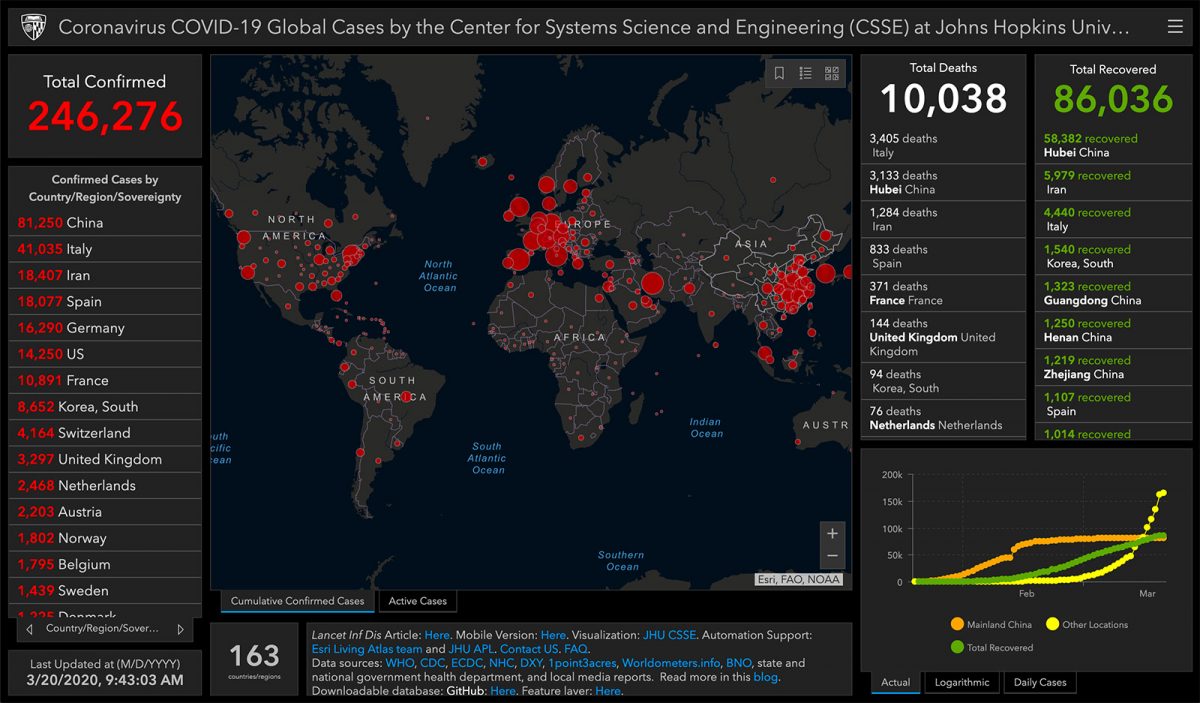
Task: Click the '58,382 recovered Hubei China' entry
Action: pyautogui.click(x=1113, y=145)
